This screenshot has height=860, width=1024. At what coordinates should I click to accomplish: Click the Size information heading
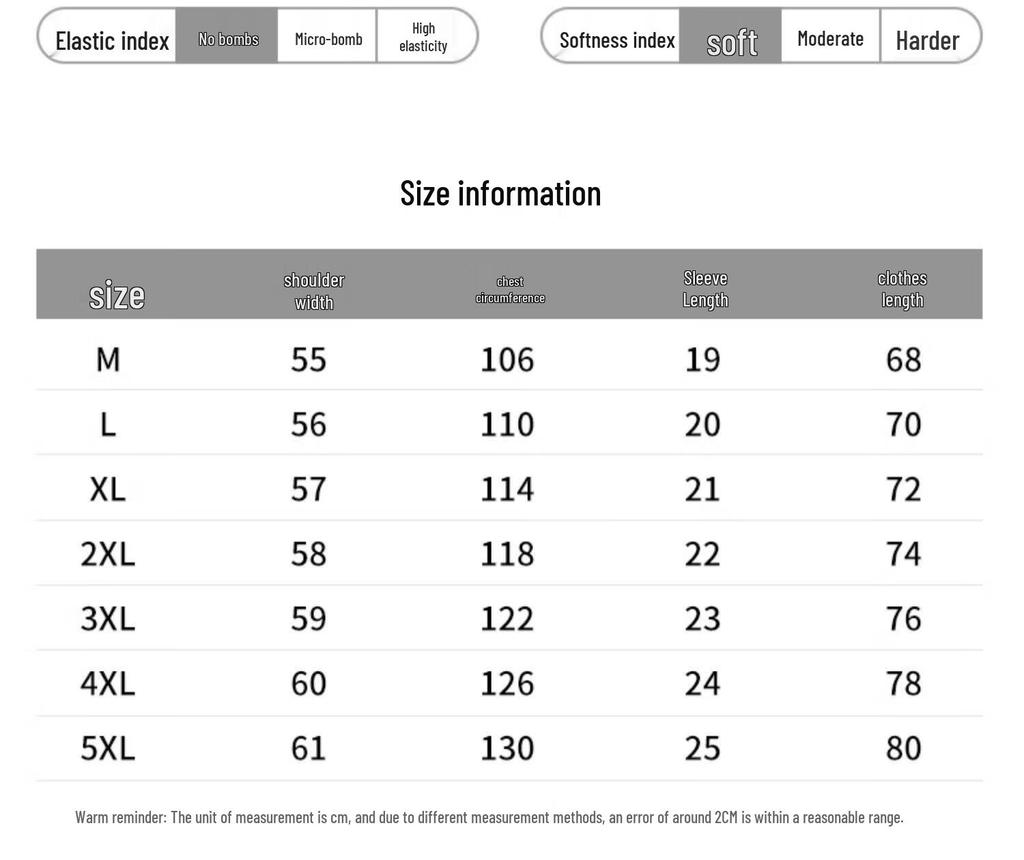(x=500, y=193)
